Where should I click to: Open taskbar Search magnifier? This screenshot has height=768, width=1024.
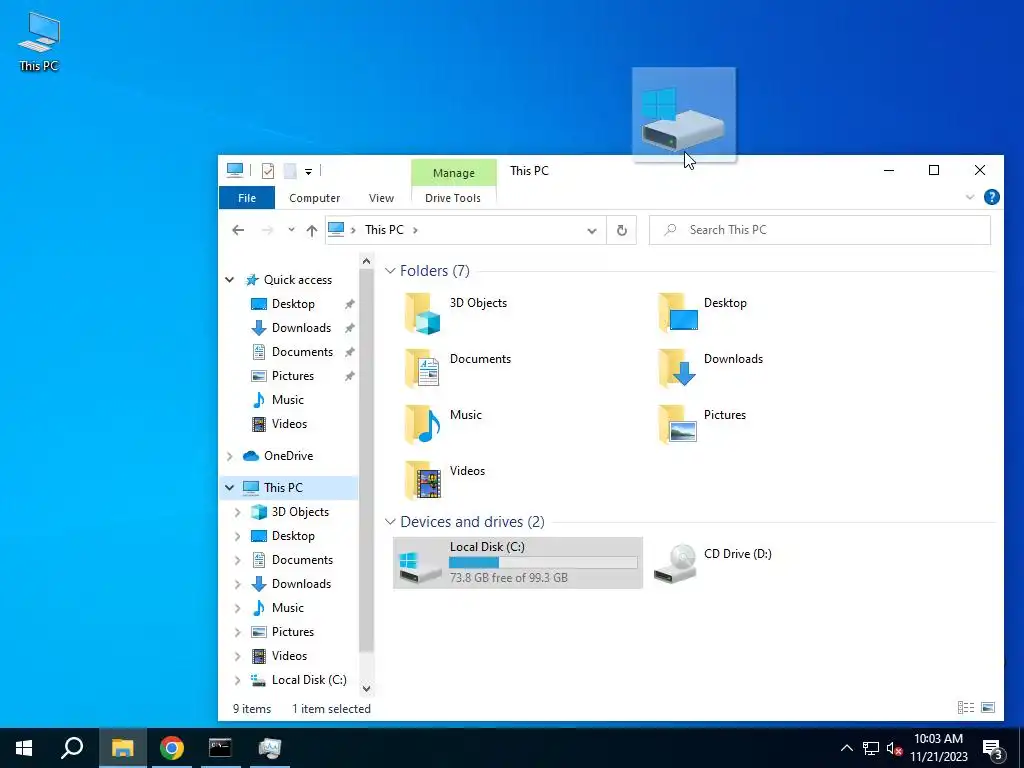[72, 748]
